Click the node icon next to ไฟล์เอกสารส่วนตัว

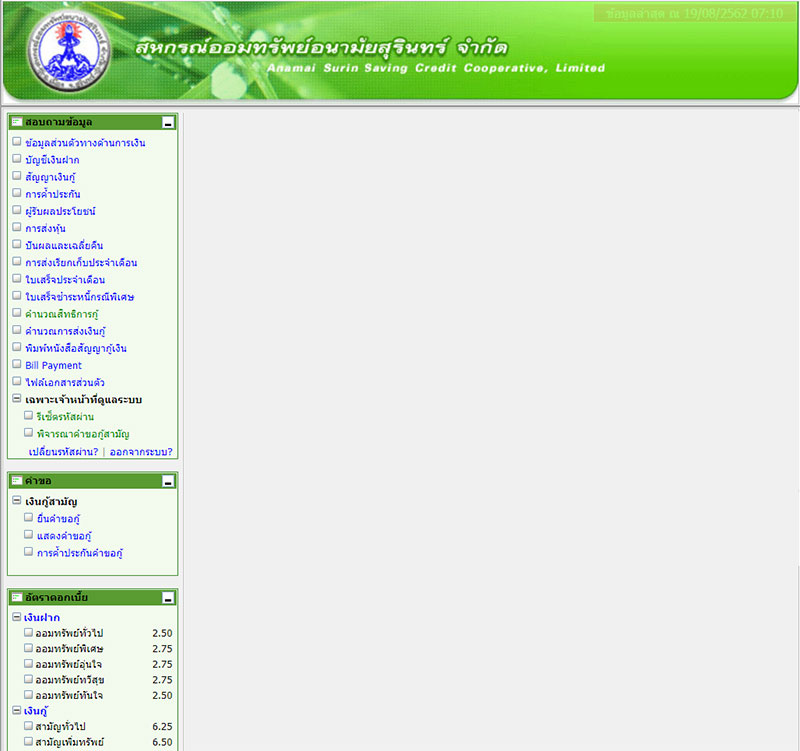click(17, 382)
